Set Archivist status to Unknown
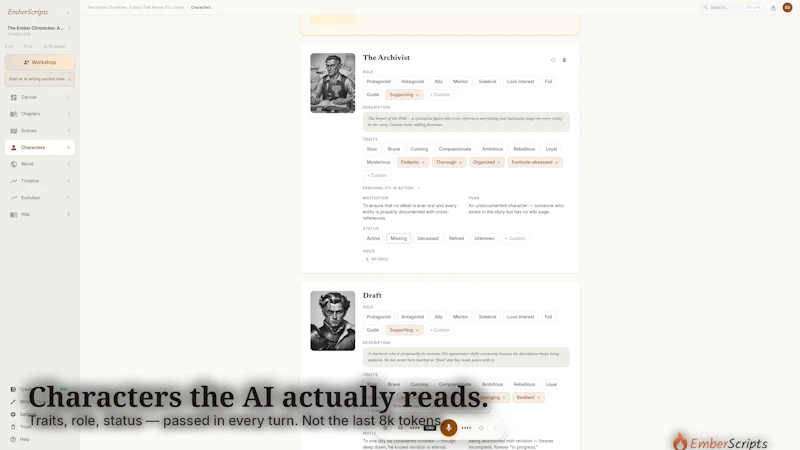 pyautogui.click(x=484, y=238)
